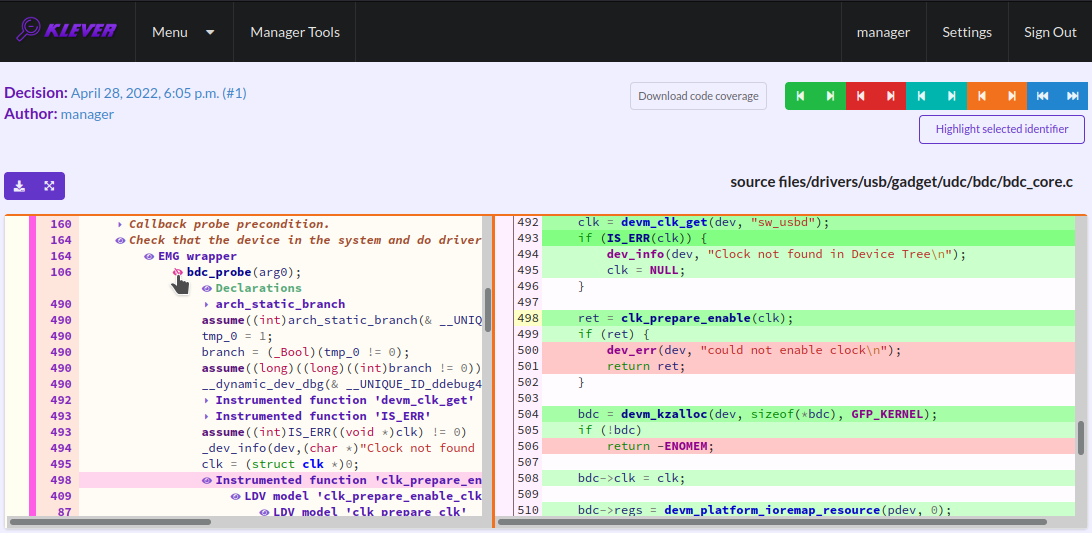Jump to next teal marker
This screenshot has height=533, width=1092.
(x=951, y=96)
